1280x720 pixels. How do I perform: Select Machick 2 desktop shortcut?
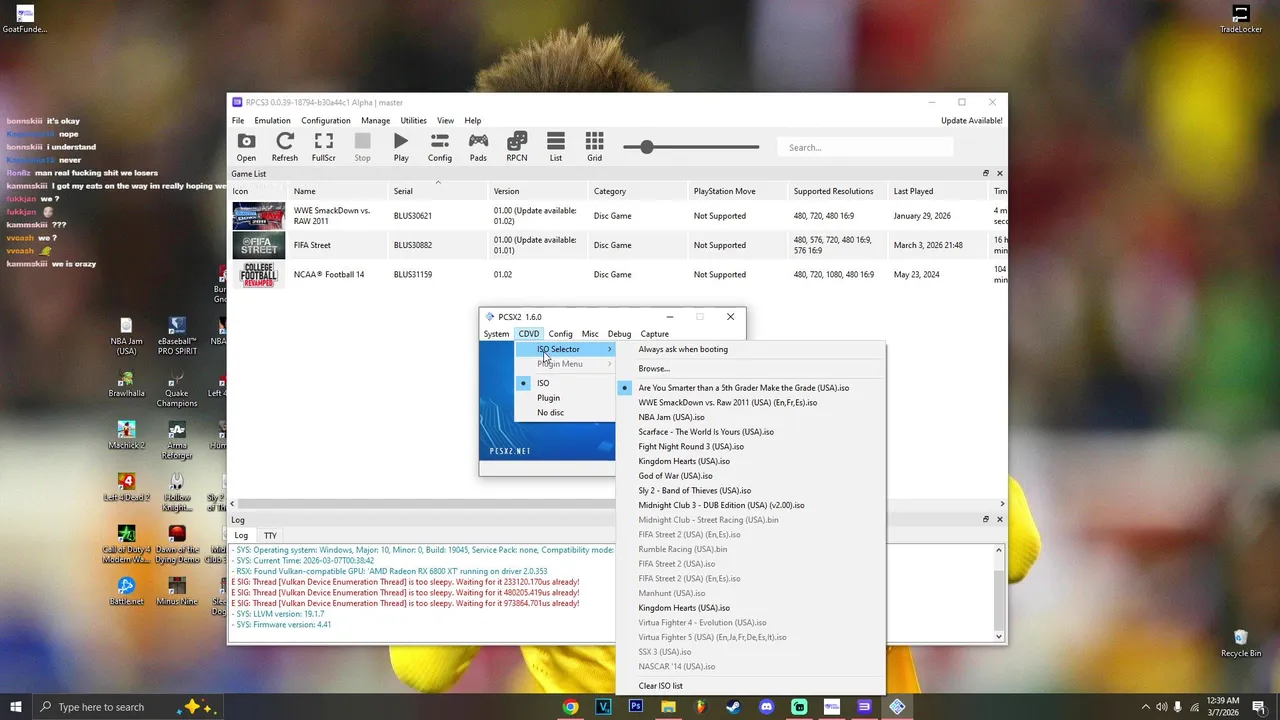tap(126, 431)
